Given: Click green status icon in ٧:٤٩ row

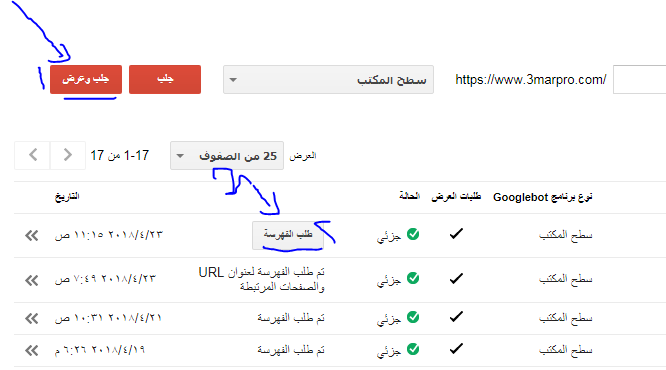Looking at the screenshot, I should click(413, 278).
